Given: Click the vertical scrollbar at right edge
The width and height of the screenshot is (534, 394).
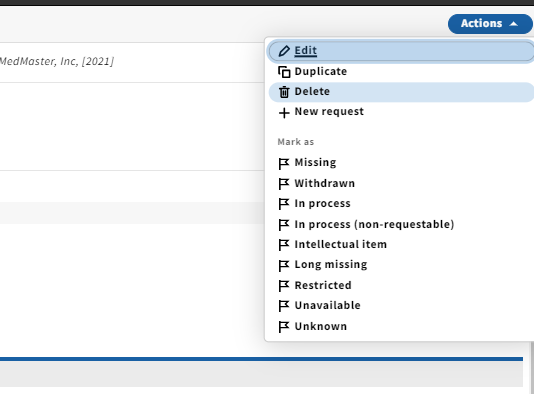Looking at the screenshot, I should click(x=532, y=367).
